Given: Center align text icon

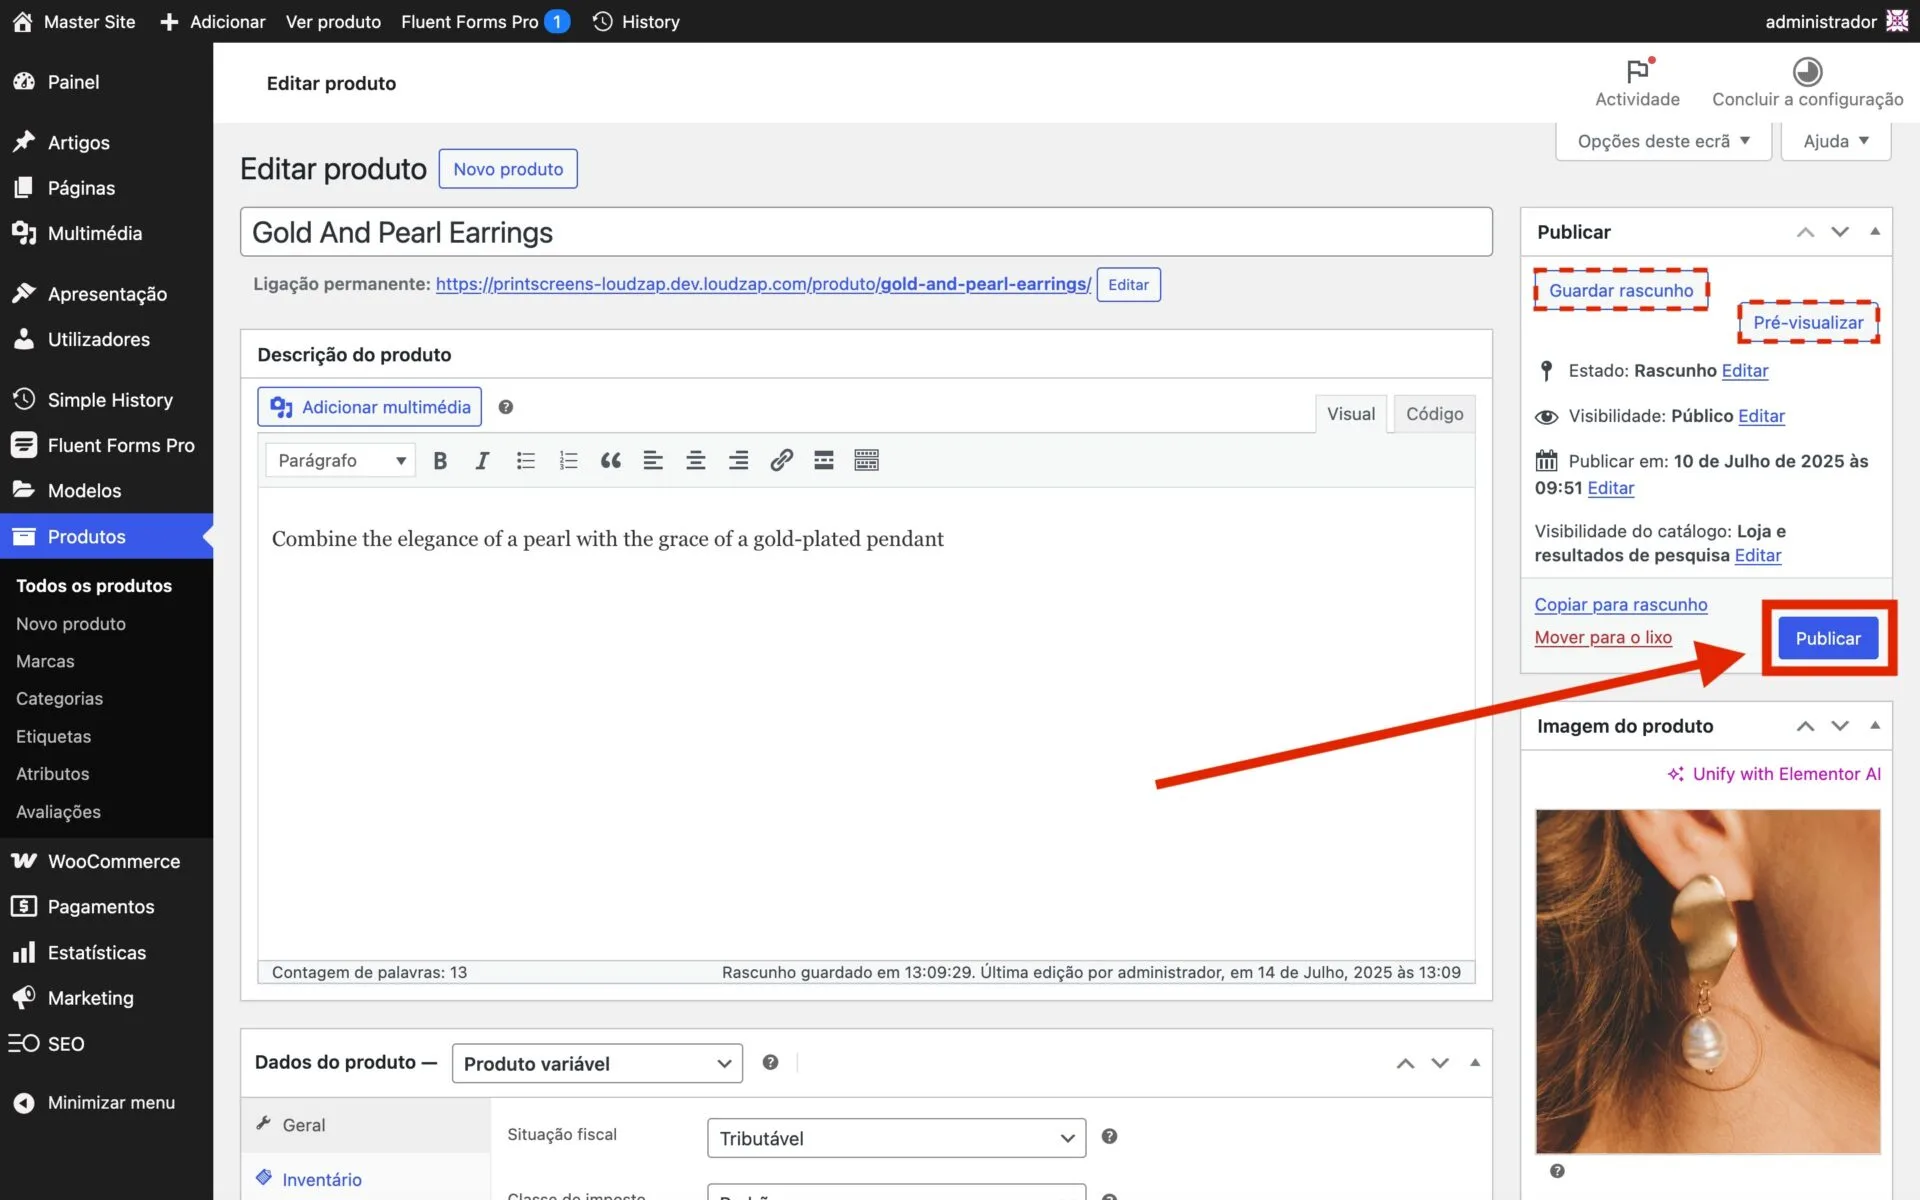Looking at the screenshot, I should pos(695,460).
